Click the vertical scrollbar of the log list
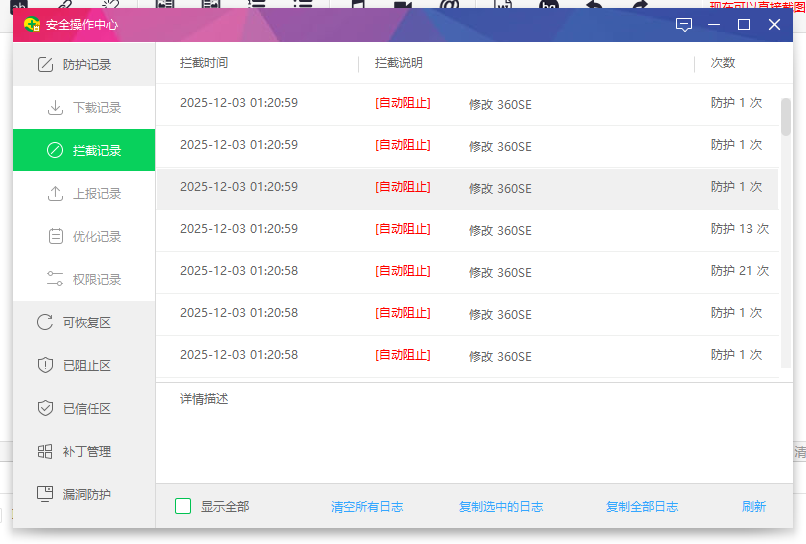This screenshot has height=544, width=806. 786,116
